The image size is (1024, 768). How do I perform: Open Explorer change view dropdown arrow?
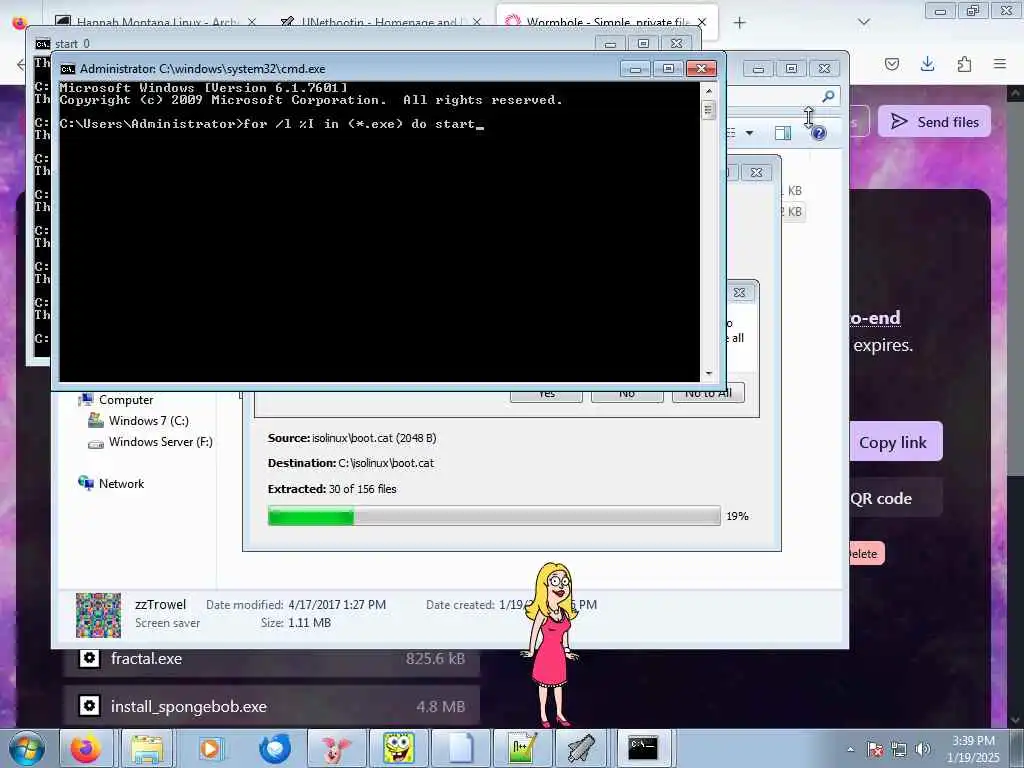click(750, 133)
